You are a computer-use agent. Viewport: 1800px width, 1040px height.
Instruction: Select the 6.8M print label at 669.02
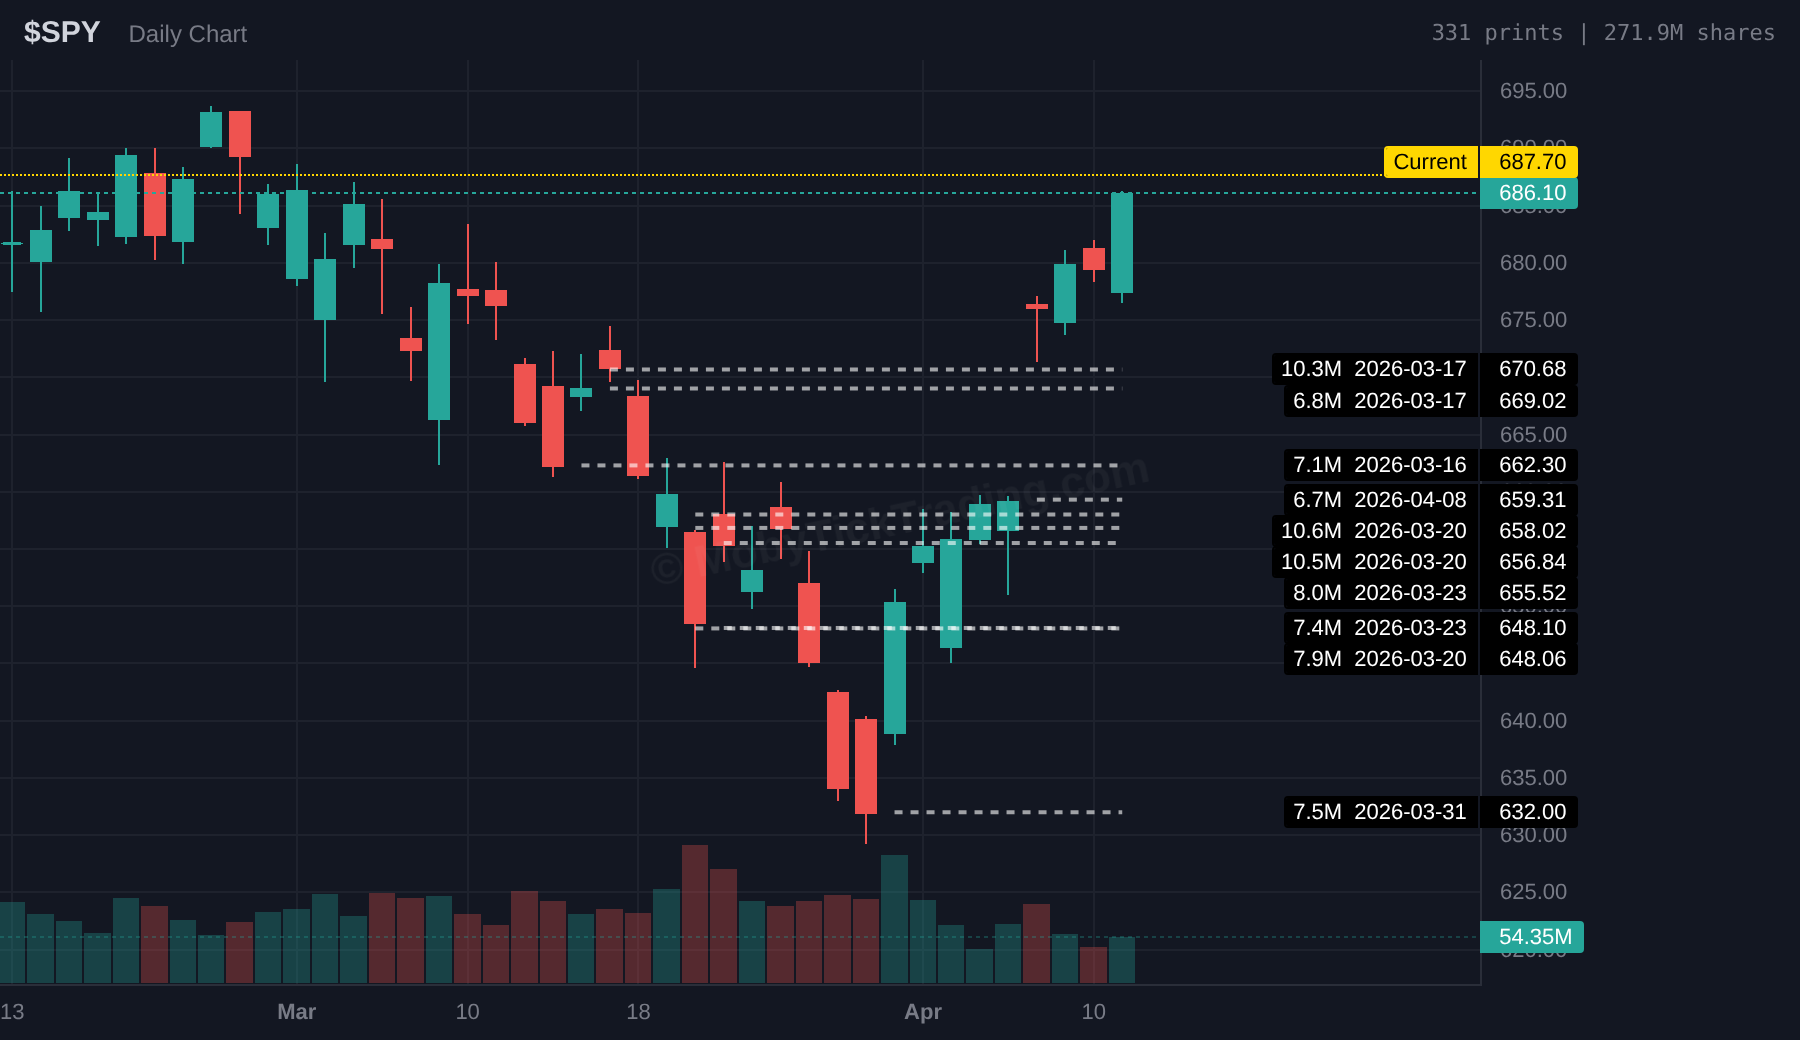pyautogui.click(x=1430, y=401)
